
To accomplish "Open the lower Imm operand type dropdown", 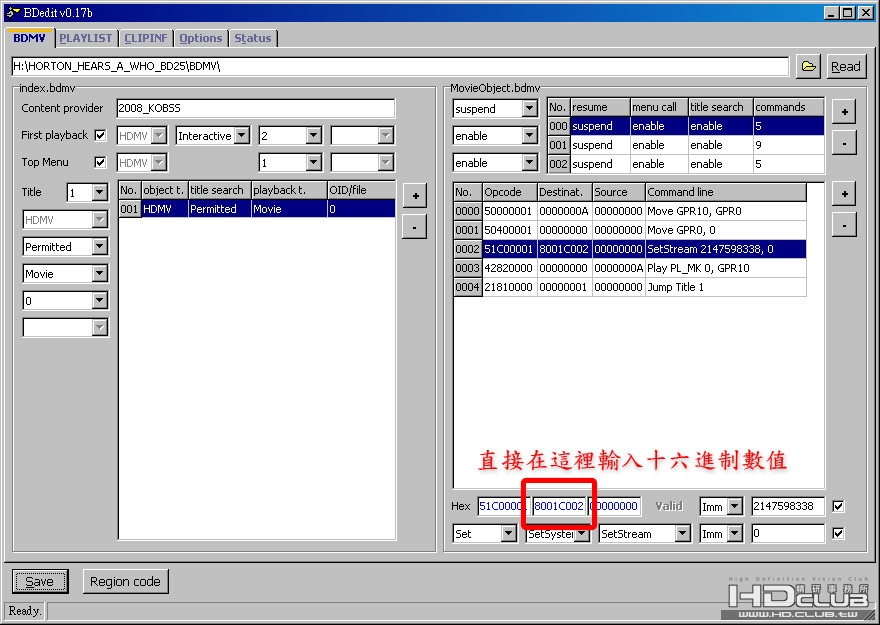I will (735, 534).
